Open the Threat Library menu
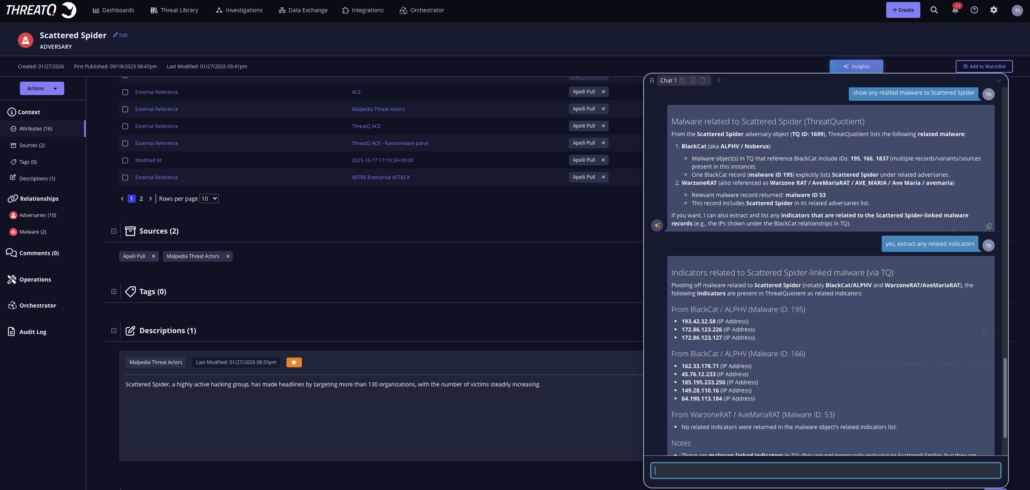 pos(174,10)
